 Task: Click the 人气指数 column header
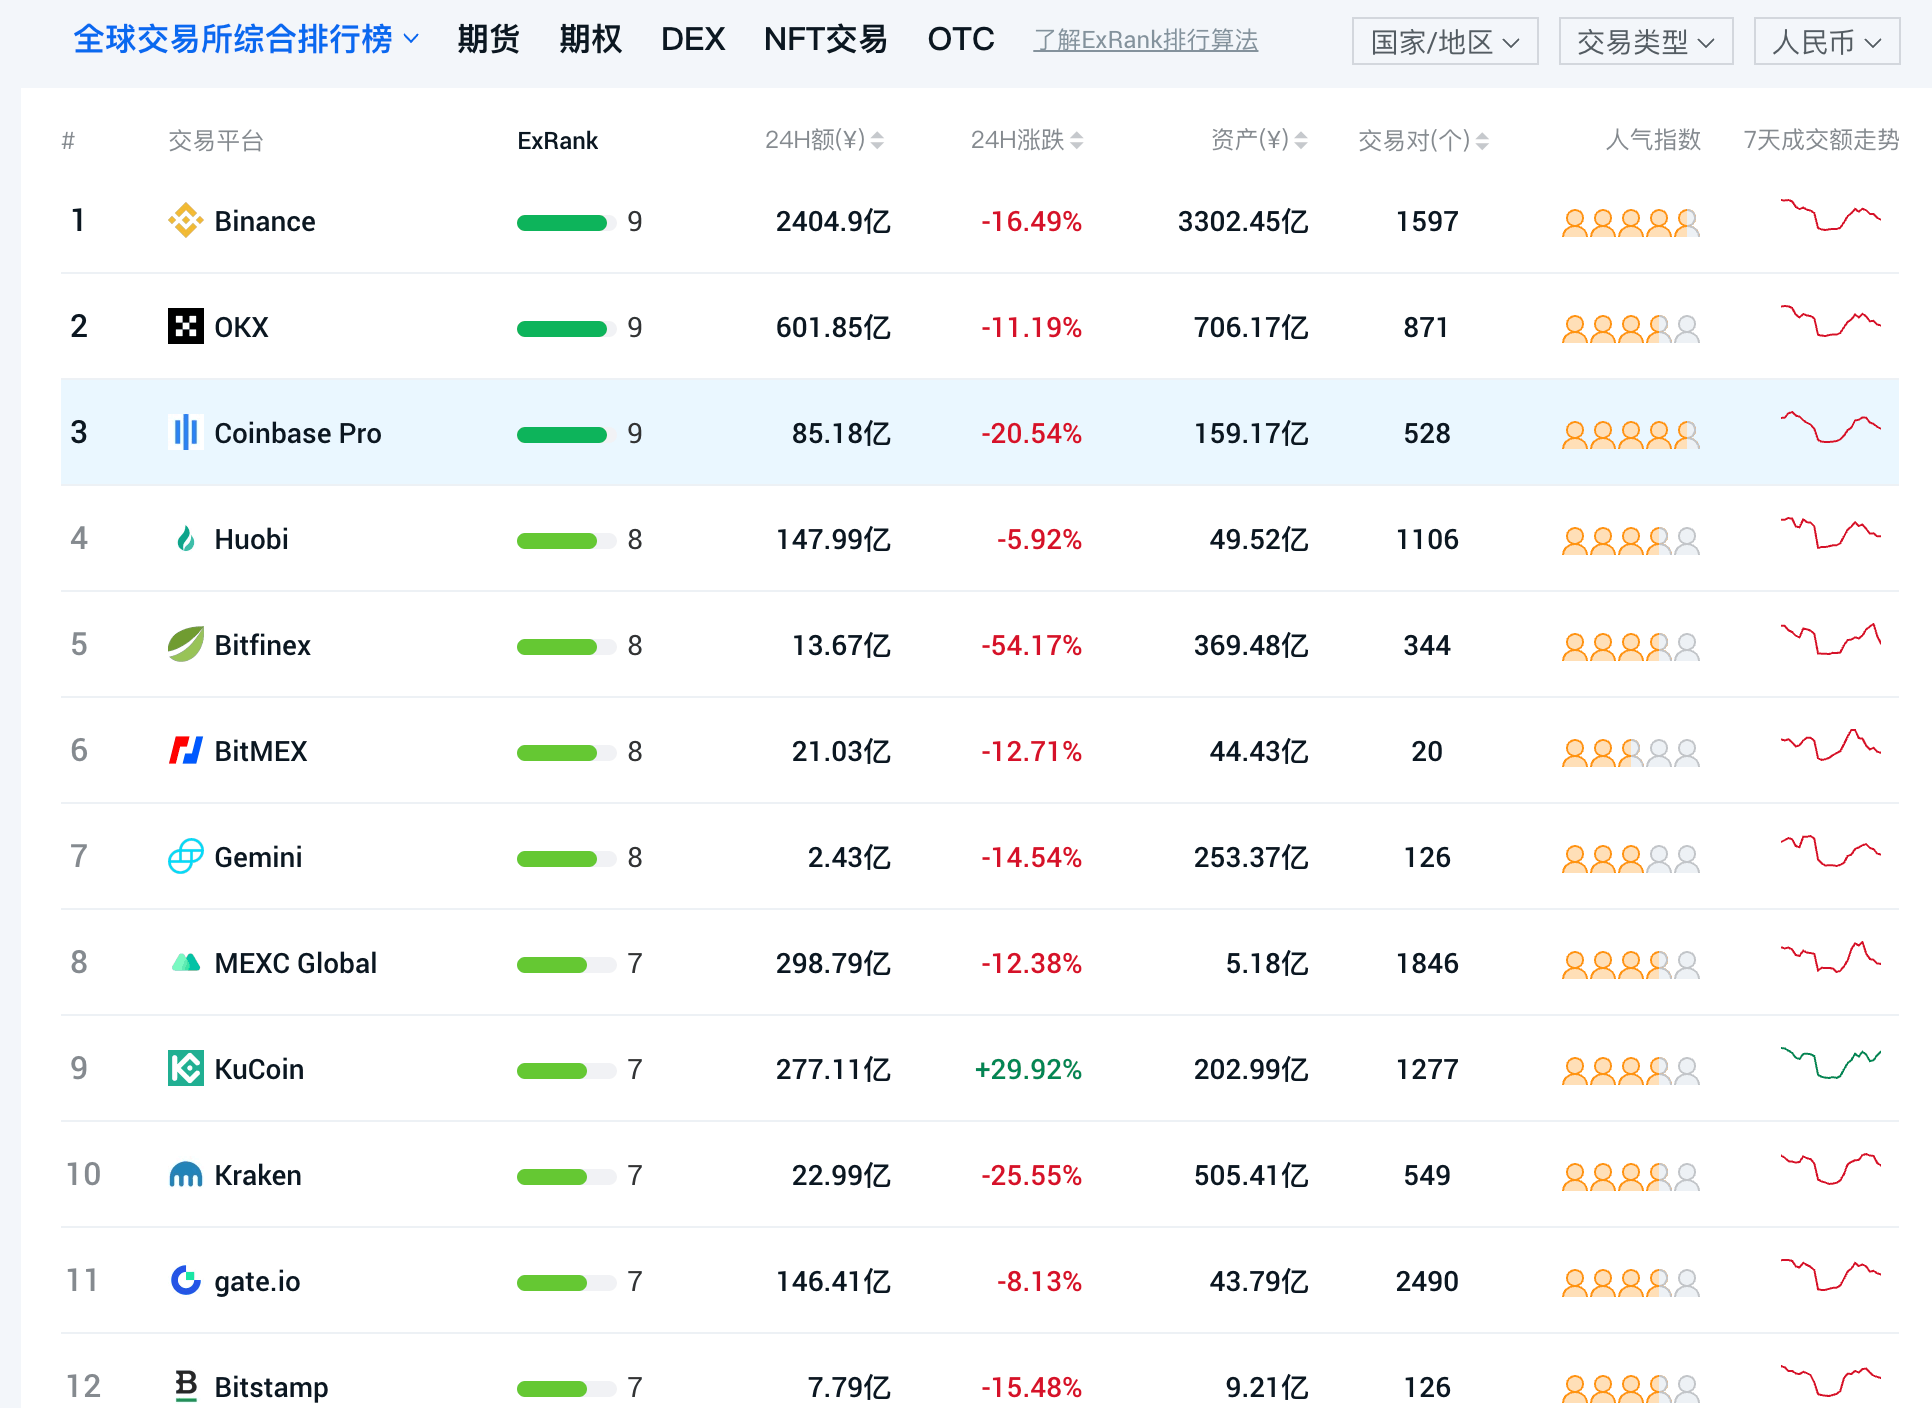(x=1653, y=140)
